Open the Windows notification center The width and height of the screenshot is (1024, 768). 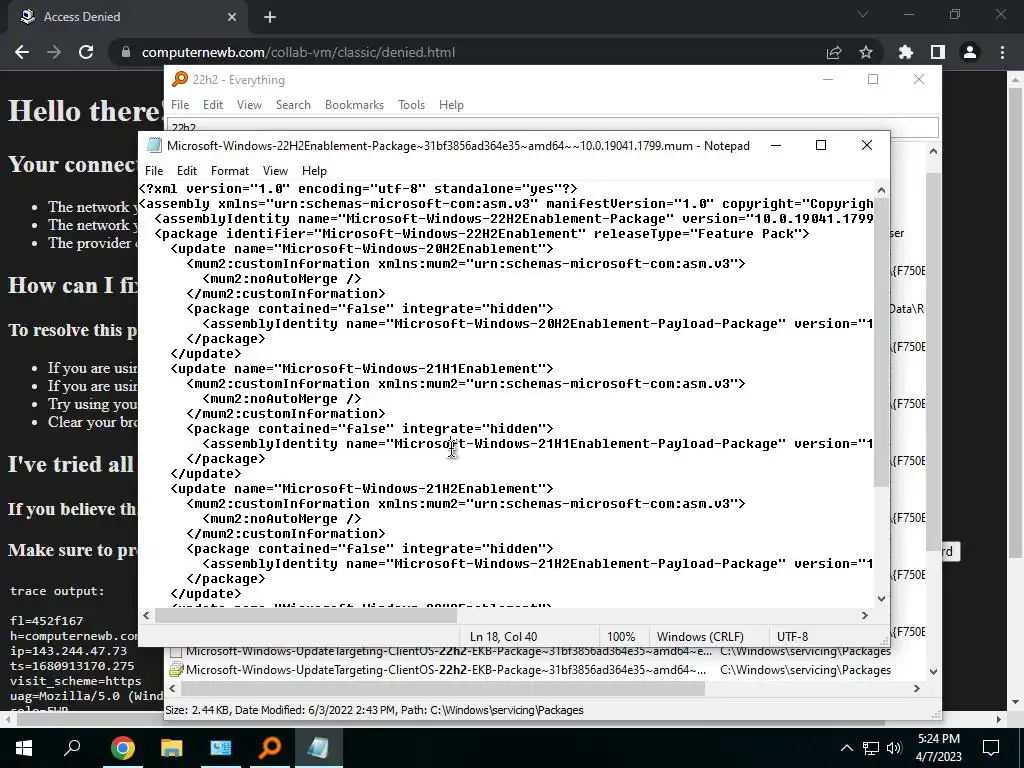991,748
